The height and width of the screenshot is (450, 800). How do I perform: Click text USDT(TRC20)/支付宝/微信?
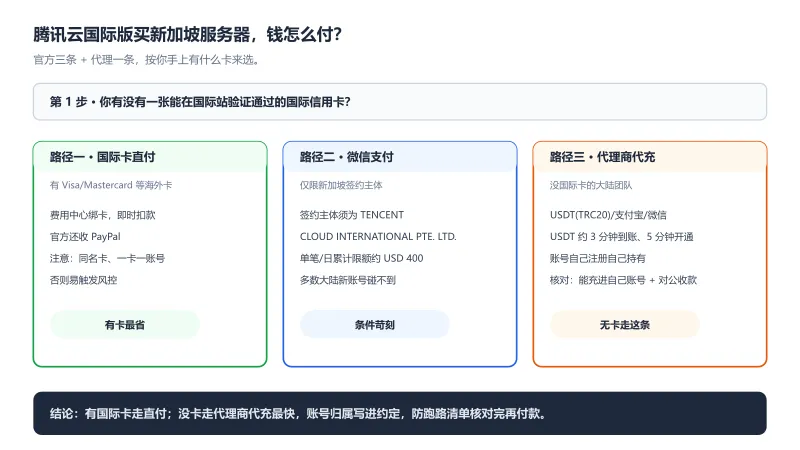(608, 215)
